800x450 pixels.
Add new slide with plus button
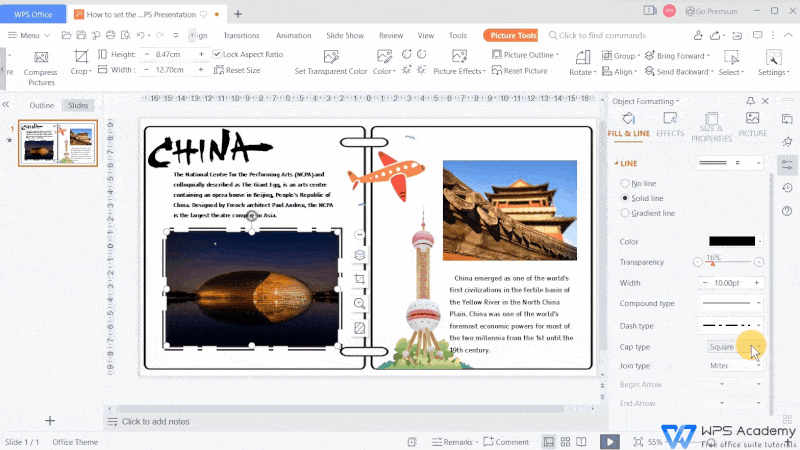(49, 421)
